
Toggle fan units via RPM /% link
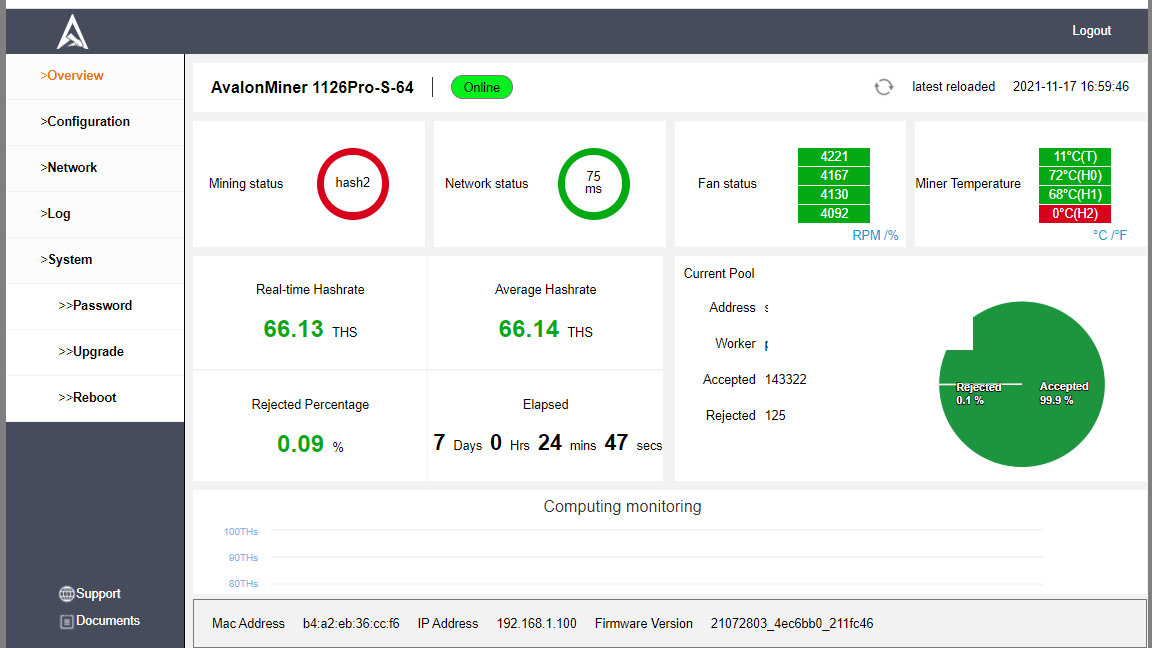[x=875, y=235]
